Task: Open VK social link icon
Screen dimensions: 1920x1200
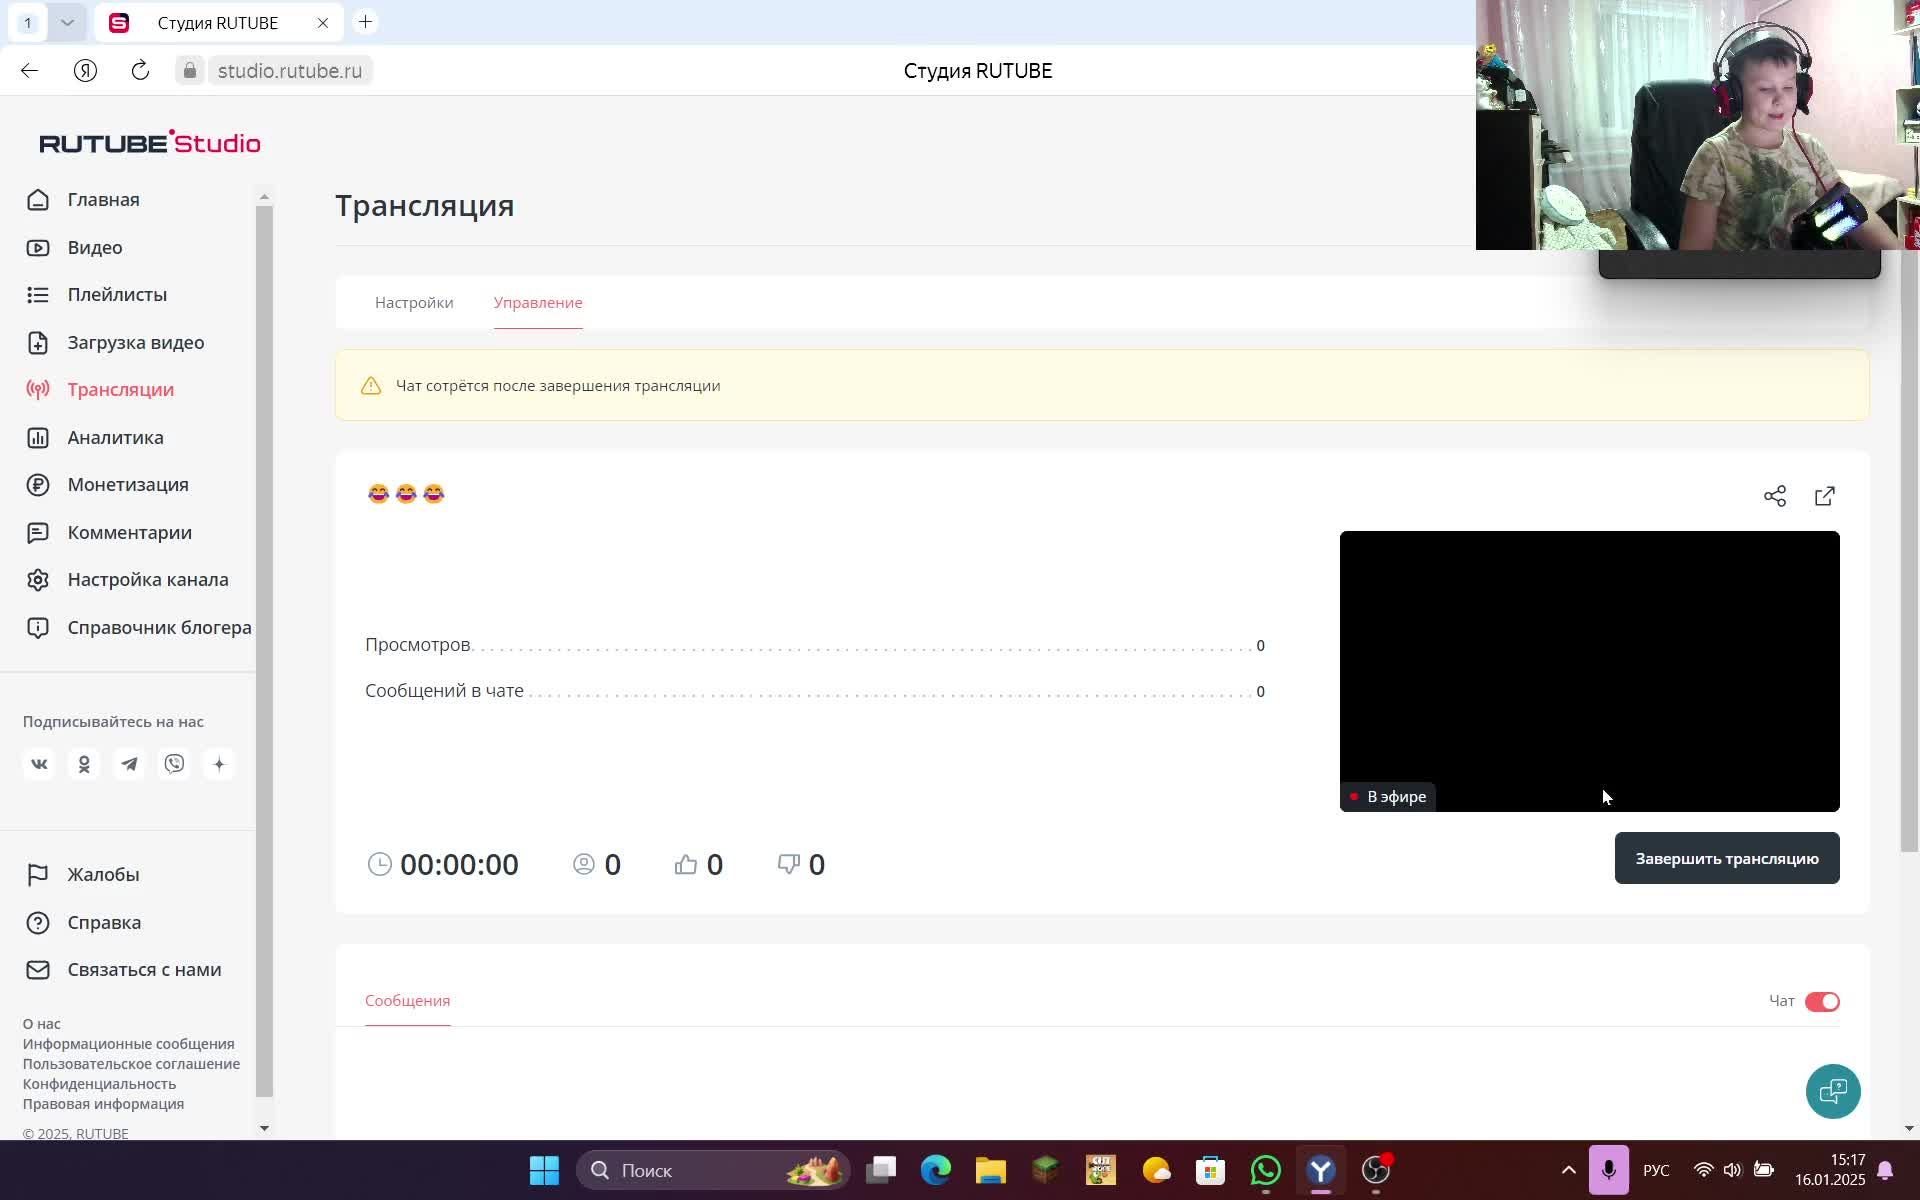Action: coord(39,764)
